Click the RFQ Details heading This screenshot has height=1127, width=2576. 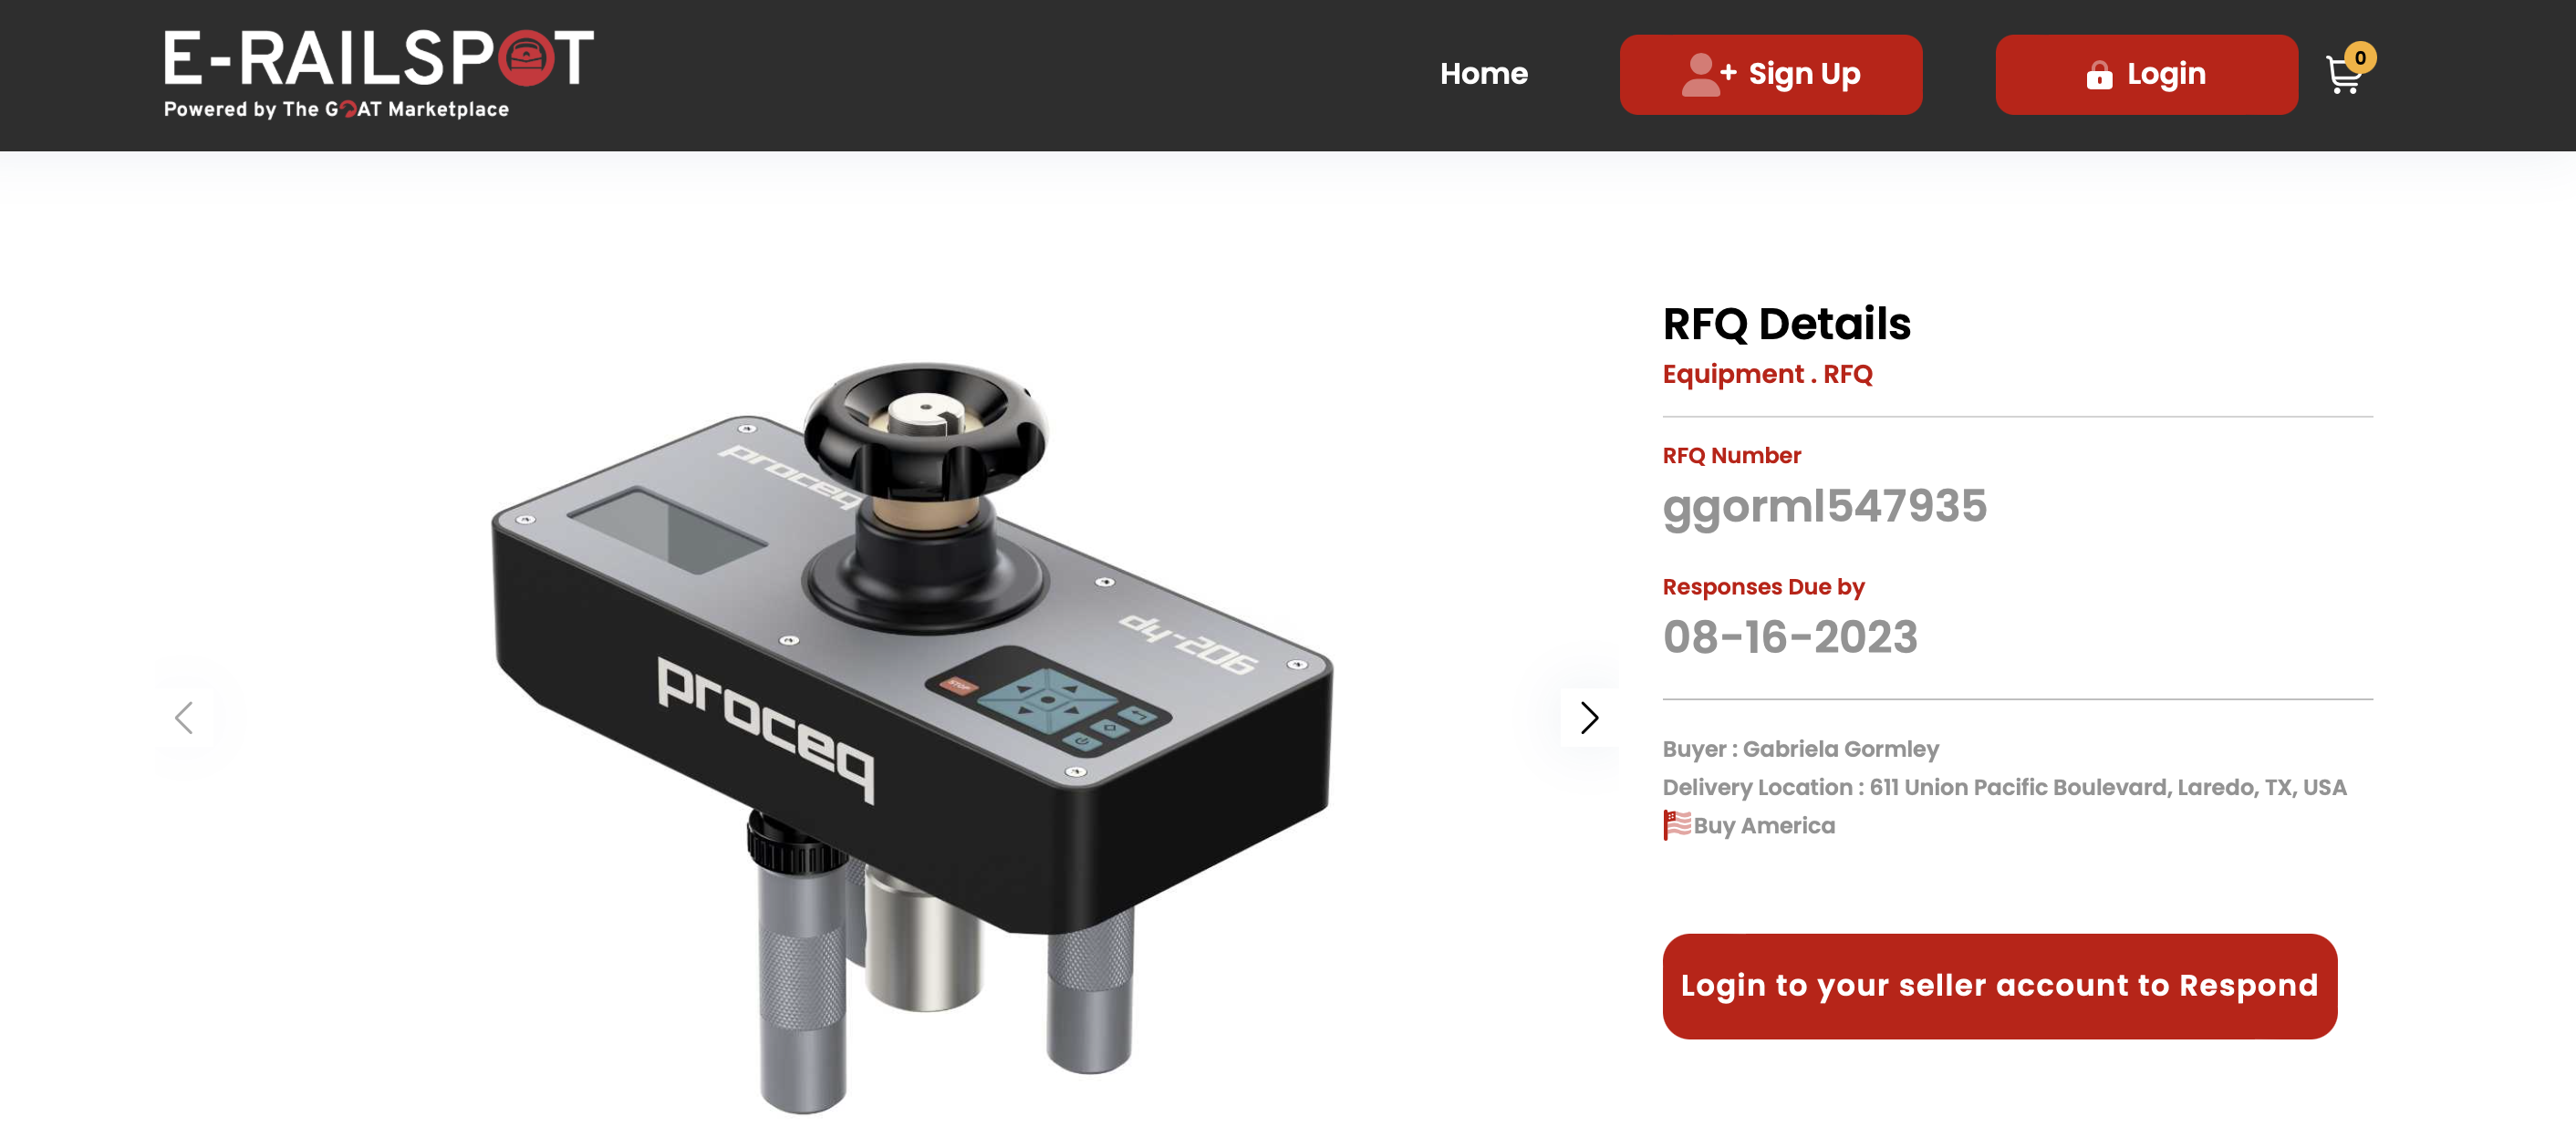click(1786, 324)
